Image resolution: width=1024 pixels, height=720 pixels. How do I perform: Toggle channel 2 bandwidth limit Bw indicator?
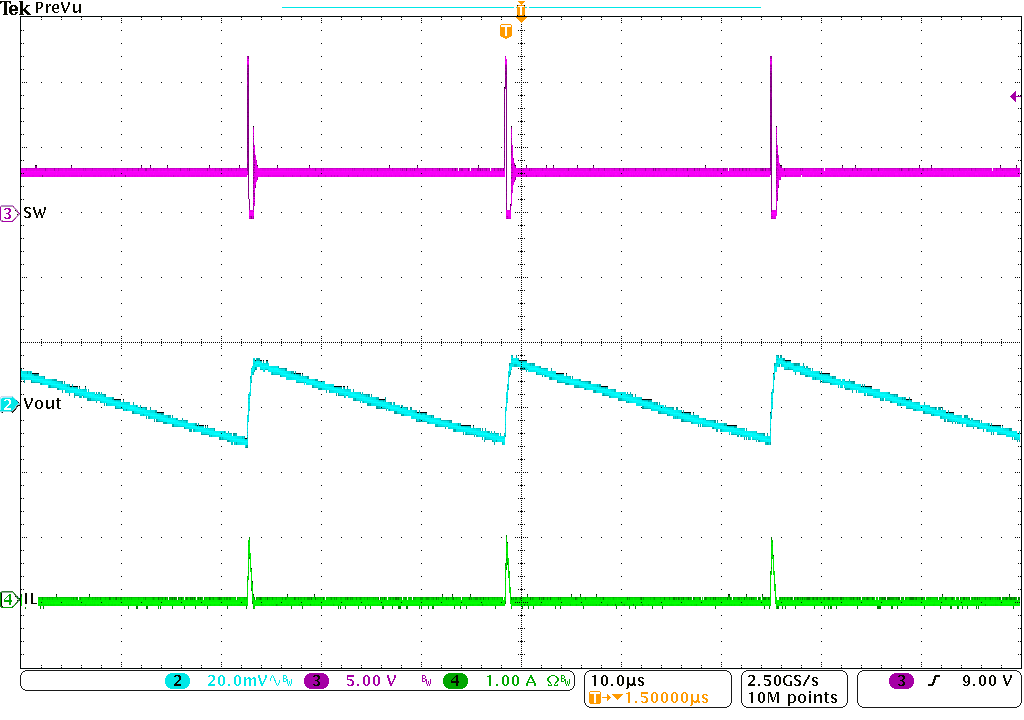(287, 680)
